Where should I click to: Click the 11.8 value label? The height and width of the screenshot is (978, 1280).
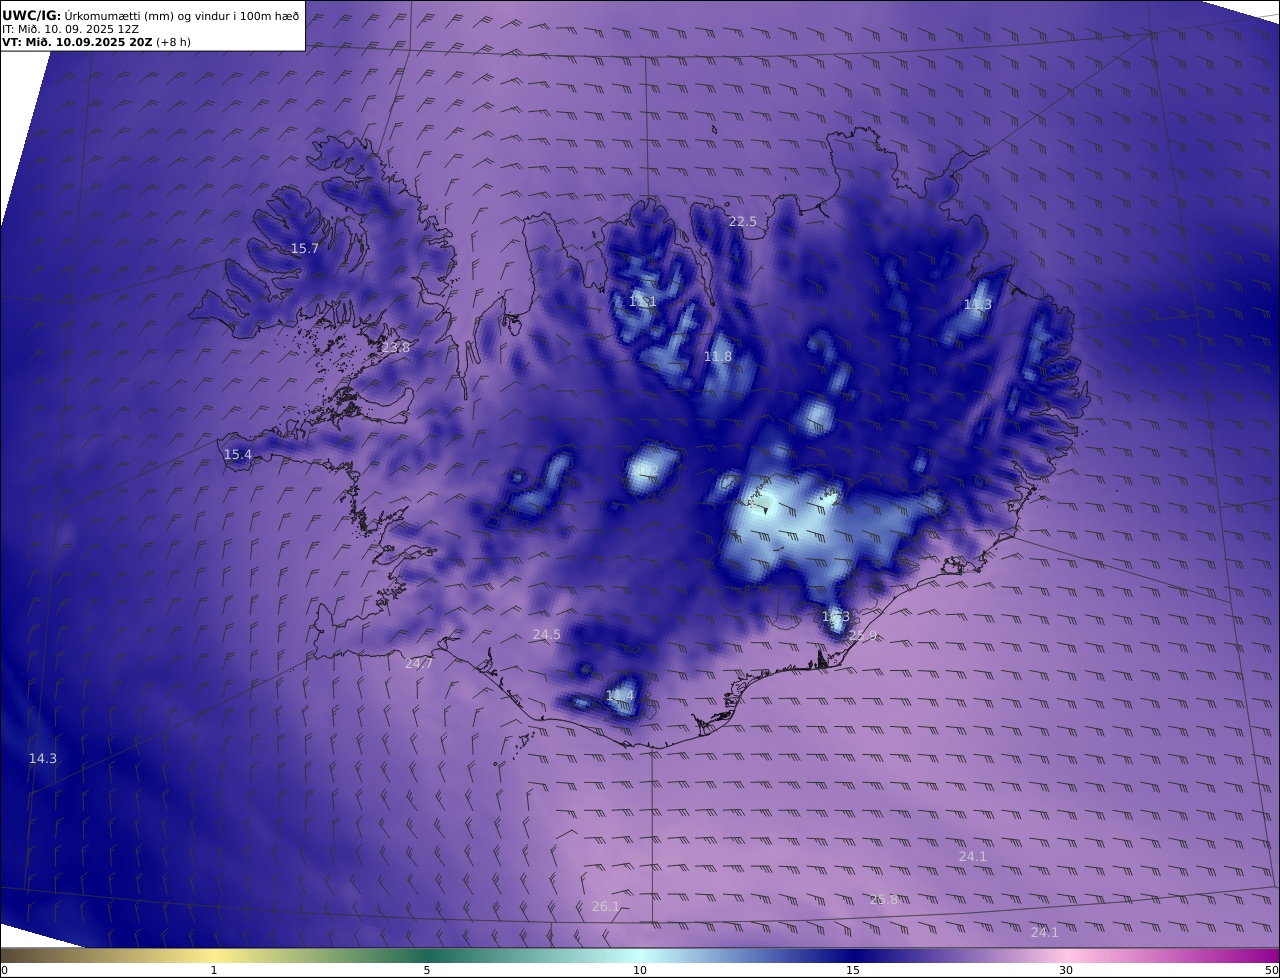point(718,357)
